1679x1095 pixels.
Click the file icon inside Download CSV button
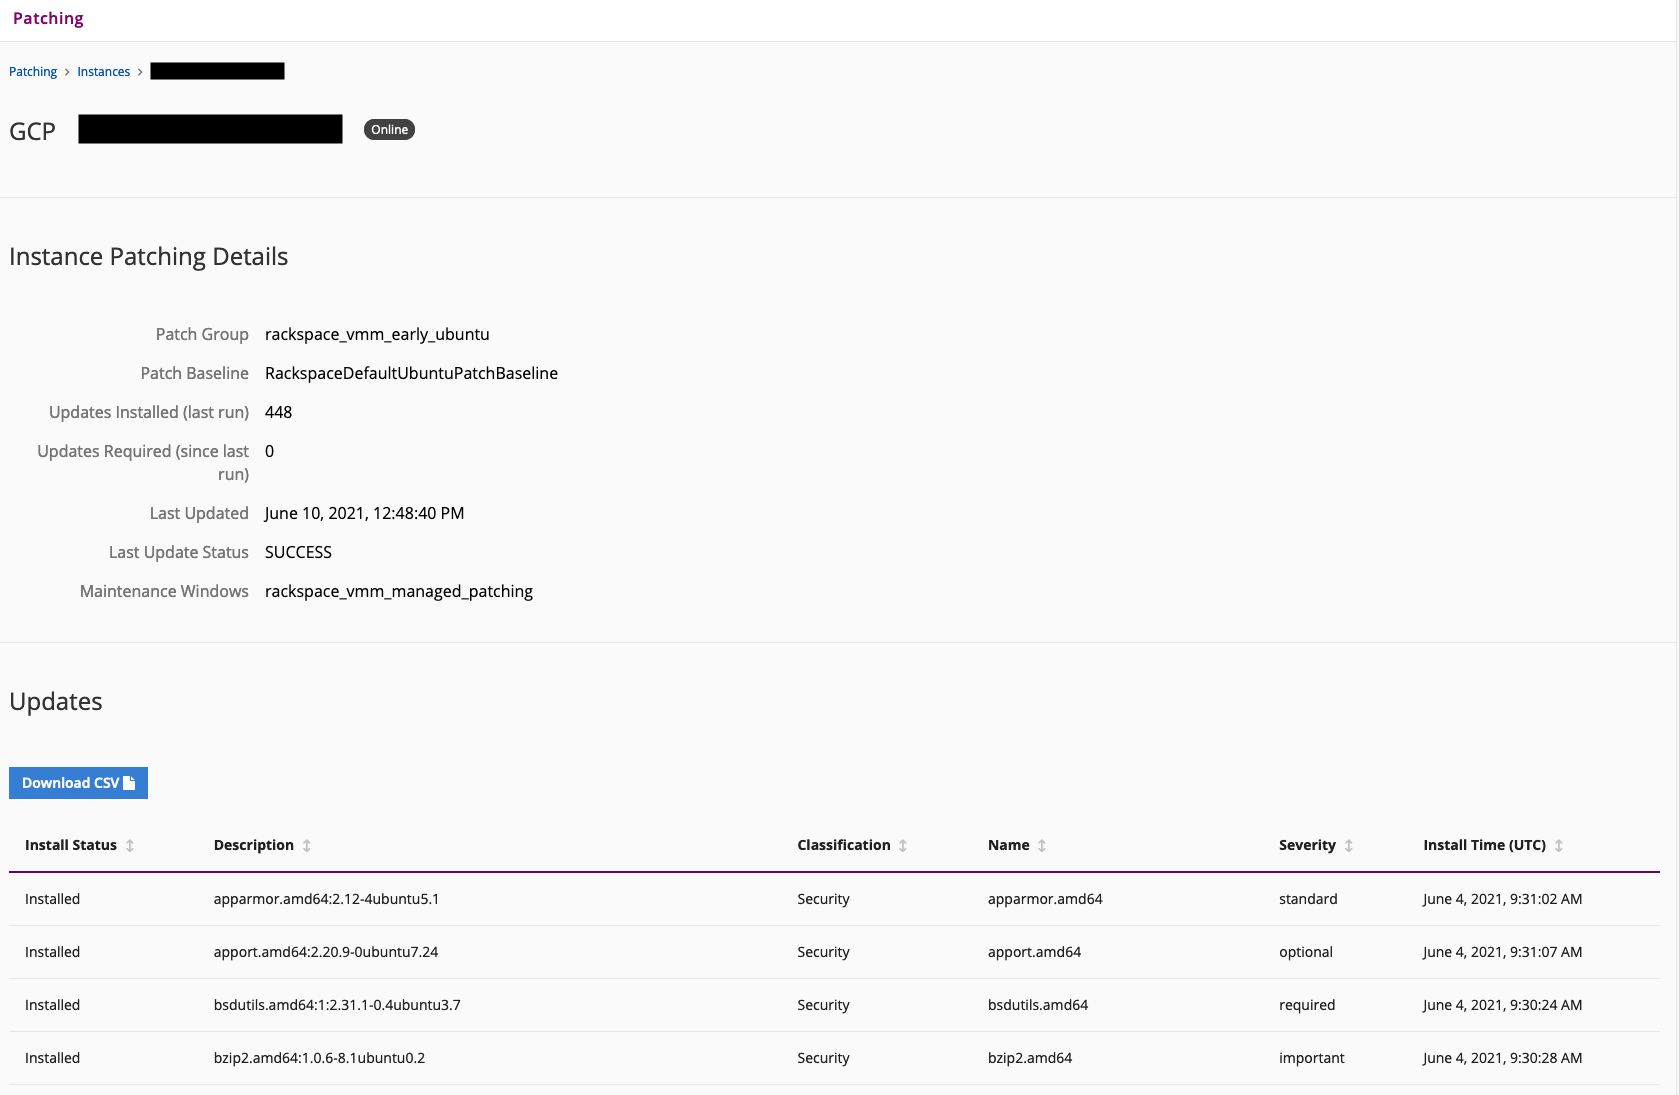131,782
